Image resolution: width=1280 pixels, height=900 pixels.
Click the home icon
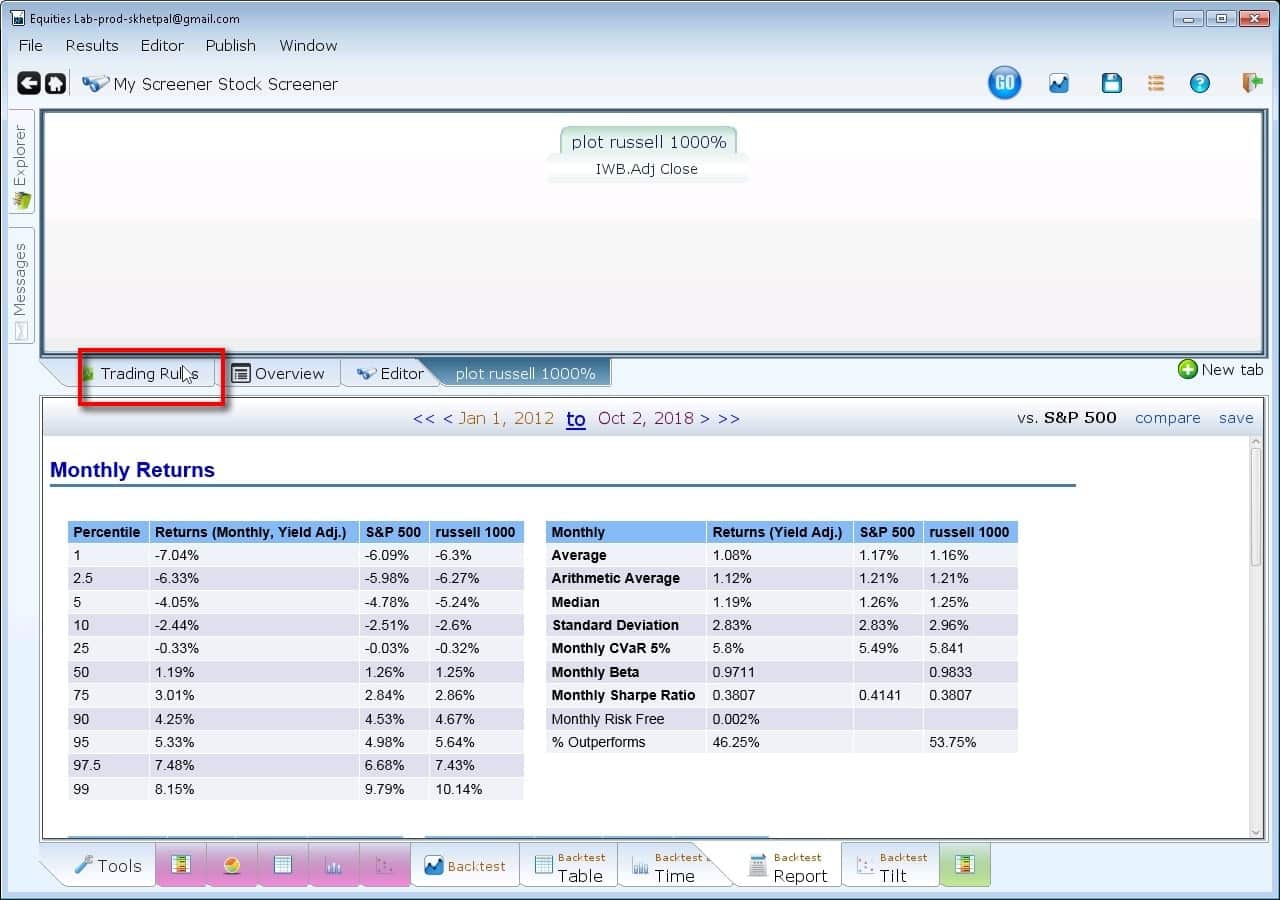click(x=56, y=84)
